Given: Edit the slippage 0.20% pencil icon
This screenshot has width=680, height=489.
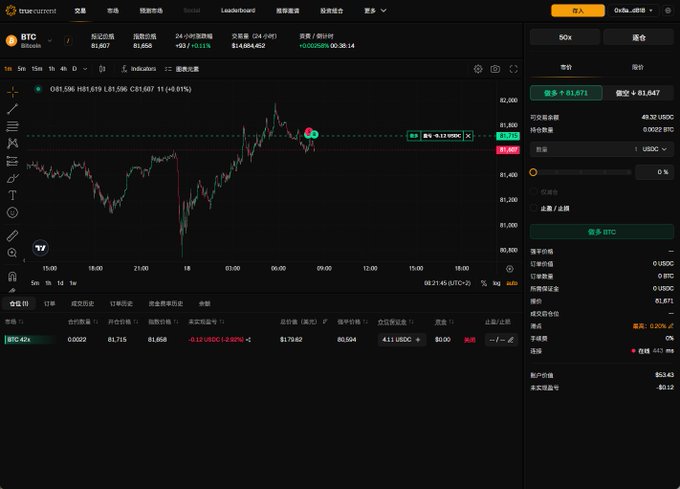Looking at the screenshot, I should pyautogui.click(x=671, y=326).
